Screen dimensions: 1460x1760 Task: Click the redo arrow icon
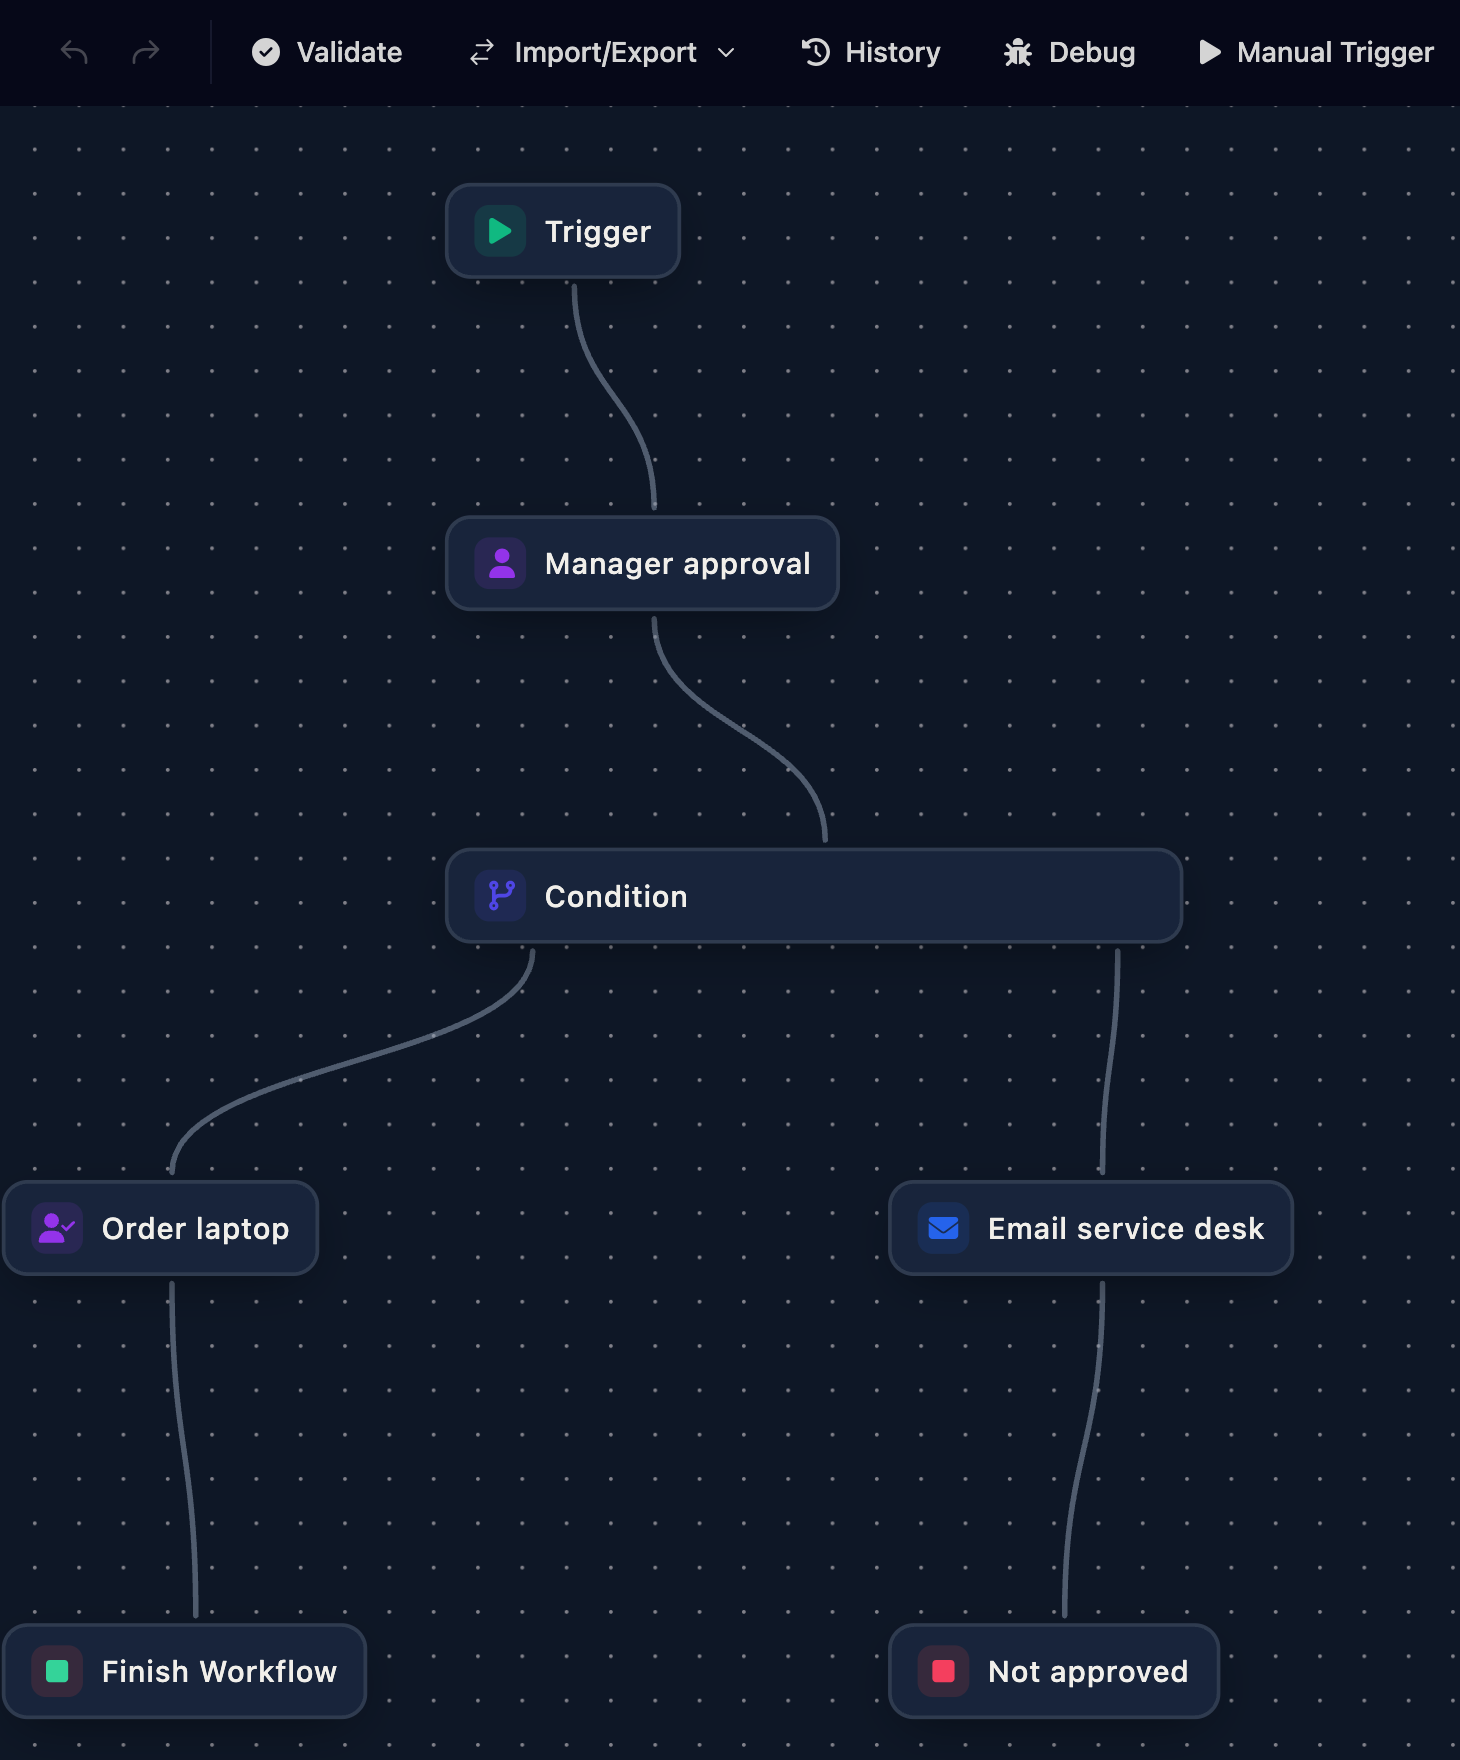point(146,52)
